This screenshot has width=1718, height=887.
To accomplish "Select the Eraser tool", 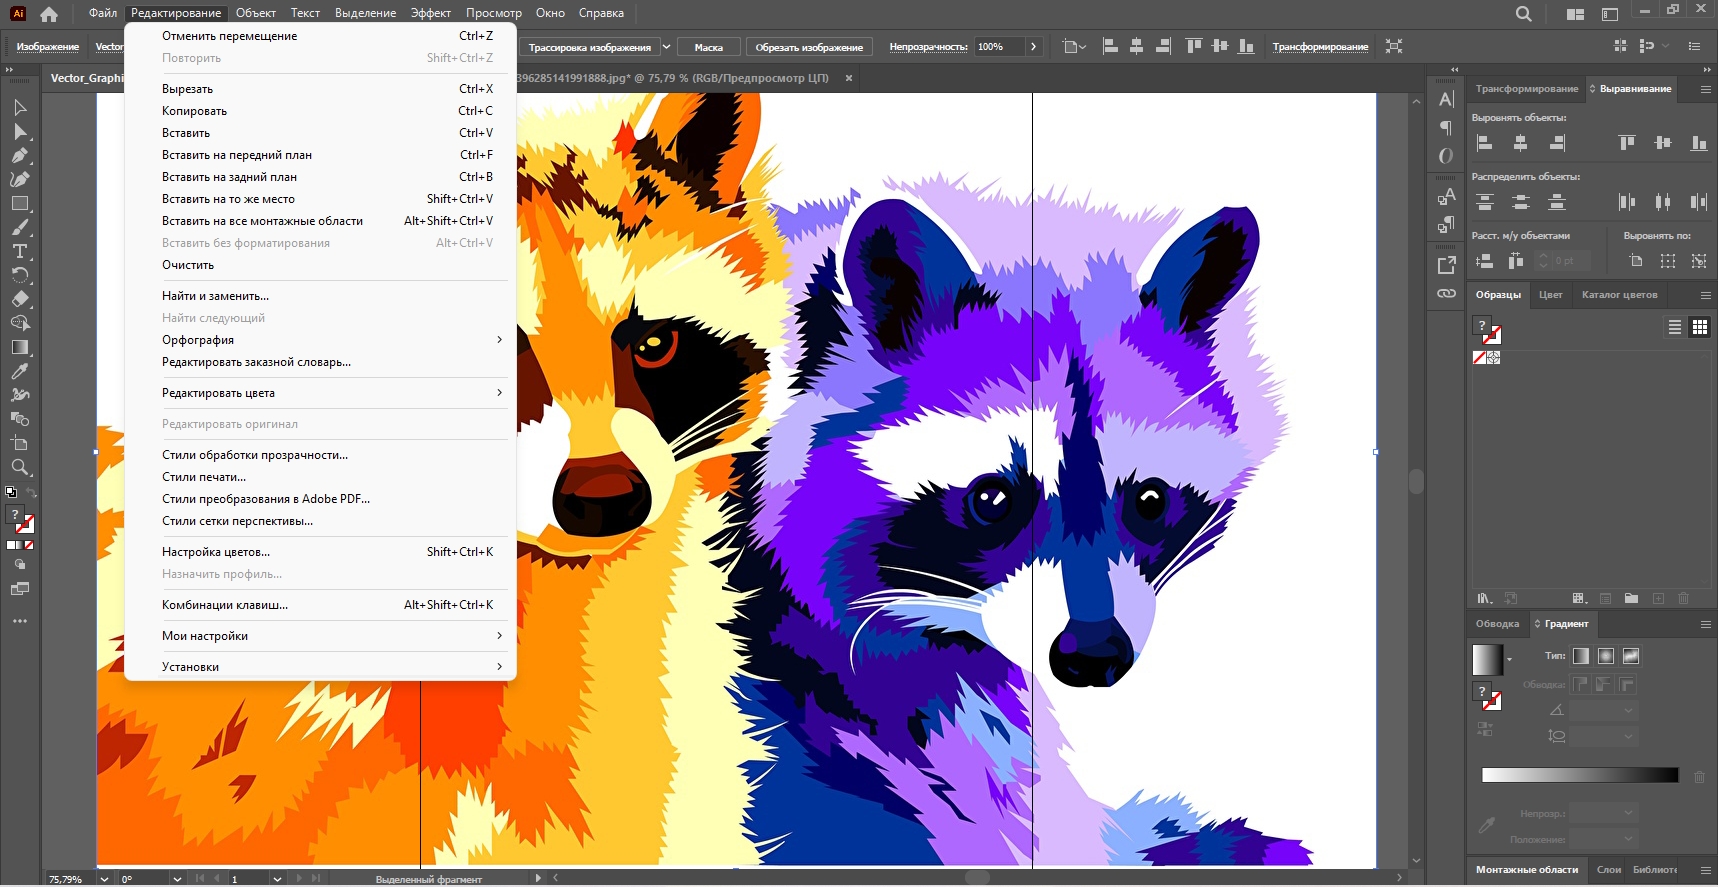I will [20, 299].
